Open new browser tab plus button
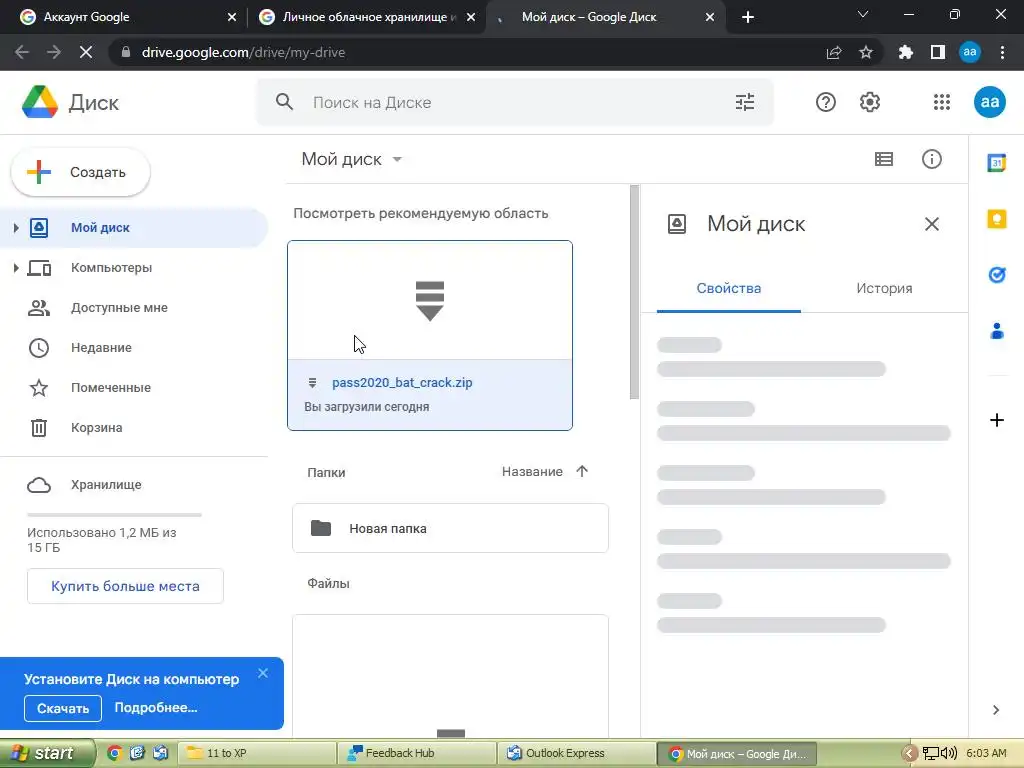 [x=748, y=18]
